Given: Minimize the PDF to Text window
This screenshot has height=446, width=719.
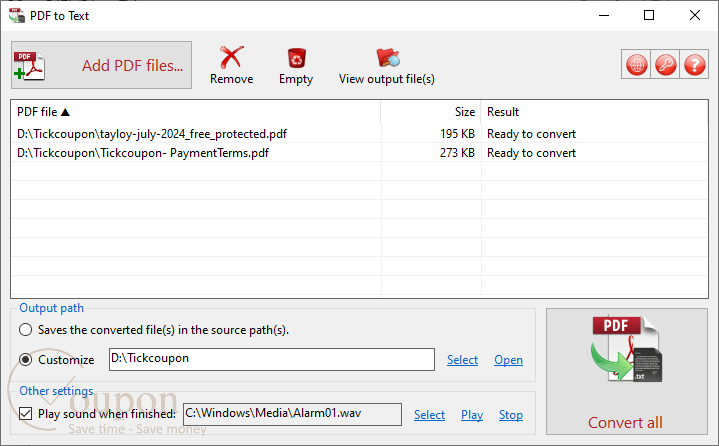Looking at the screenshot, I should click(604, 15).
